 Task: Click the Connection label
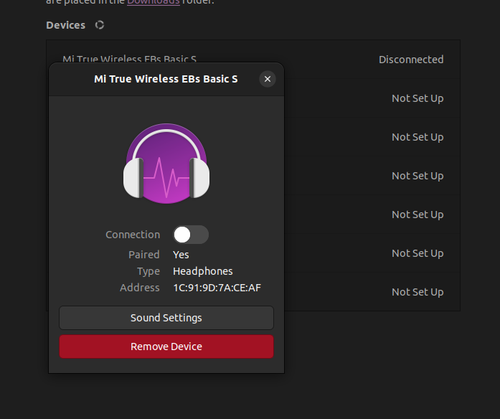[x=133, y=235]
